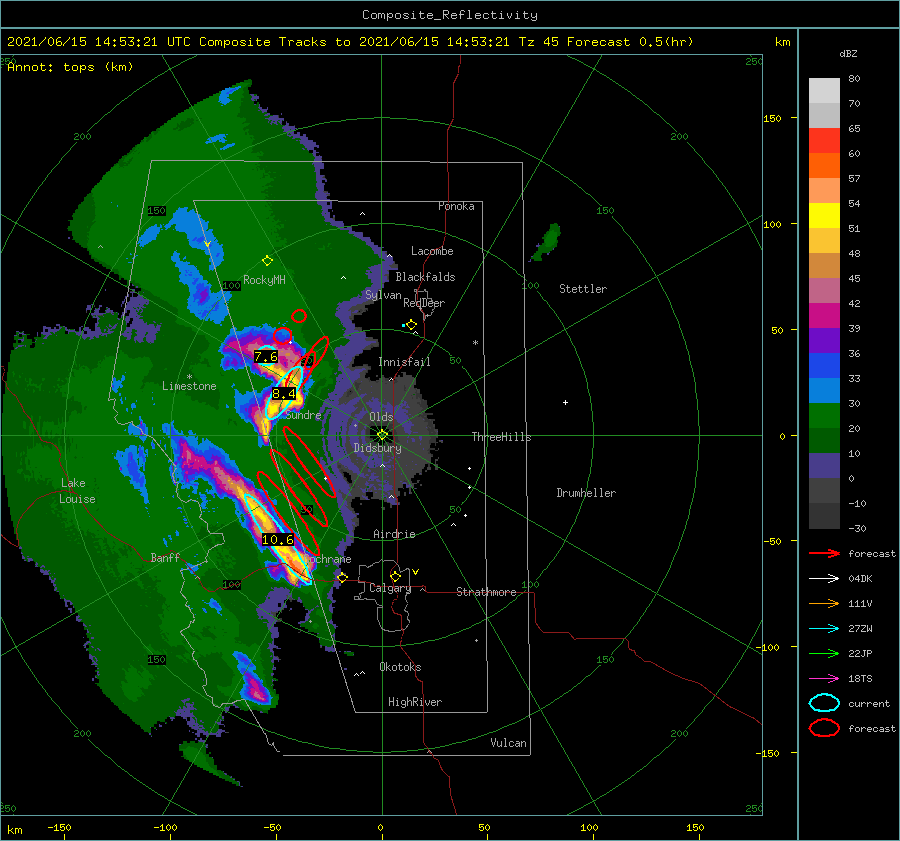The width and height of the screenshot is (900, 841).
Task: Click the orange 111V arrow legend symbol
Action: (x=824, y=603)
